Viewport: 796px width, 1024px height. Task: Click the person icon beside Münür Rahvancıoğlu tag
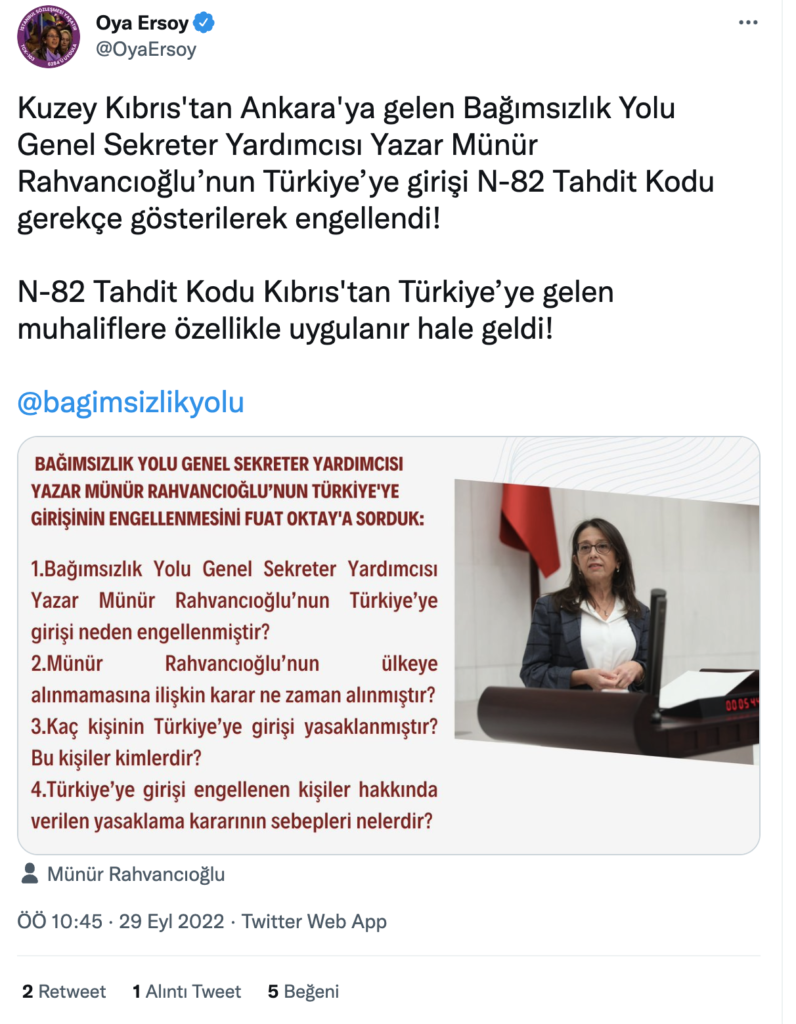tap(29, 874)
